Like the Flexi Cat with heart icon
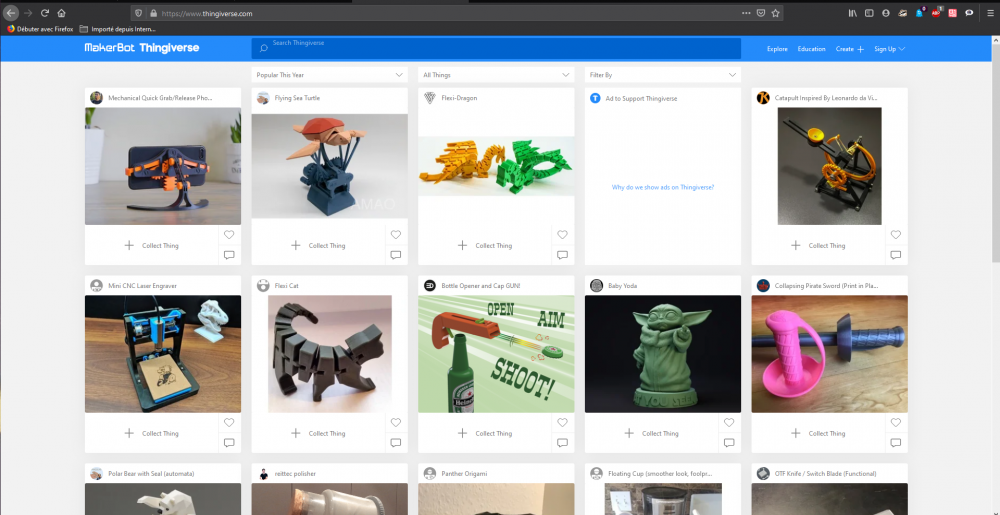1000x515 pixels. (x=395, y=423)
